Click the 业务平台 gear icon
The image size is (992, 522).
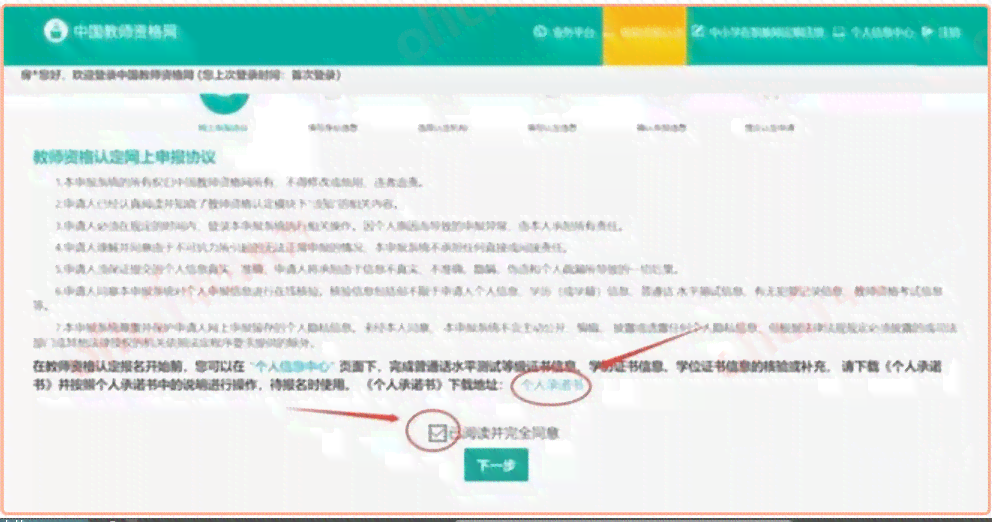pyautogui.click(x=540, y=31)
